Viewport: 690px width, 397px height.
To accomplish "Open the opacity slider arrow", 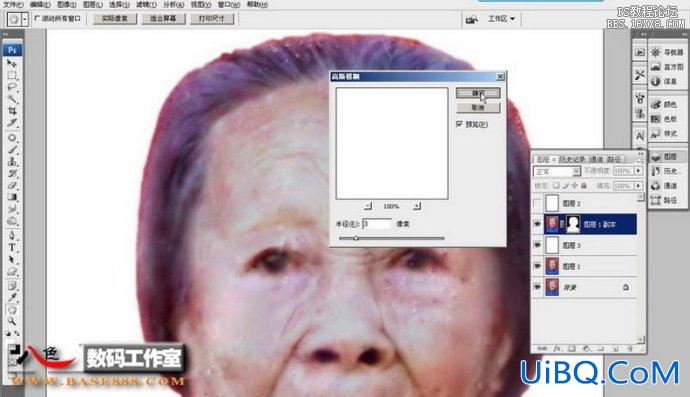I will (639, 171).
